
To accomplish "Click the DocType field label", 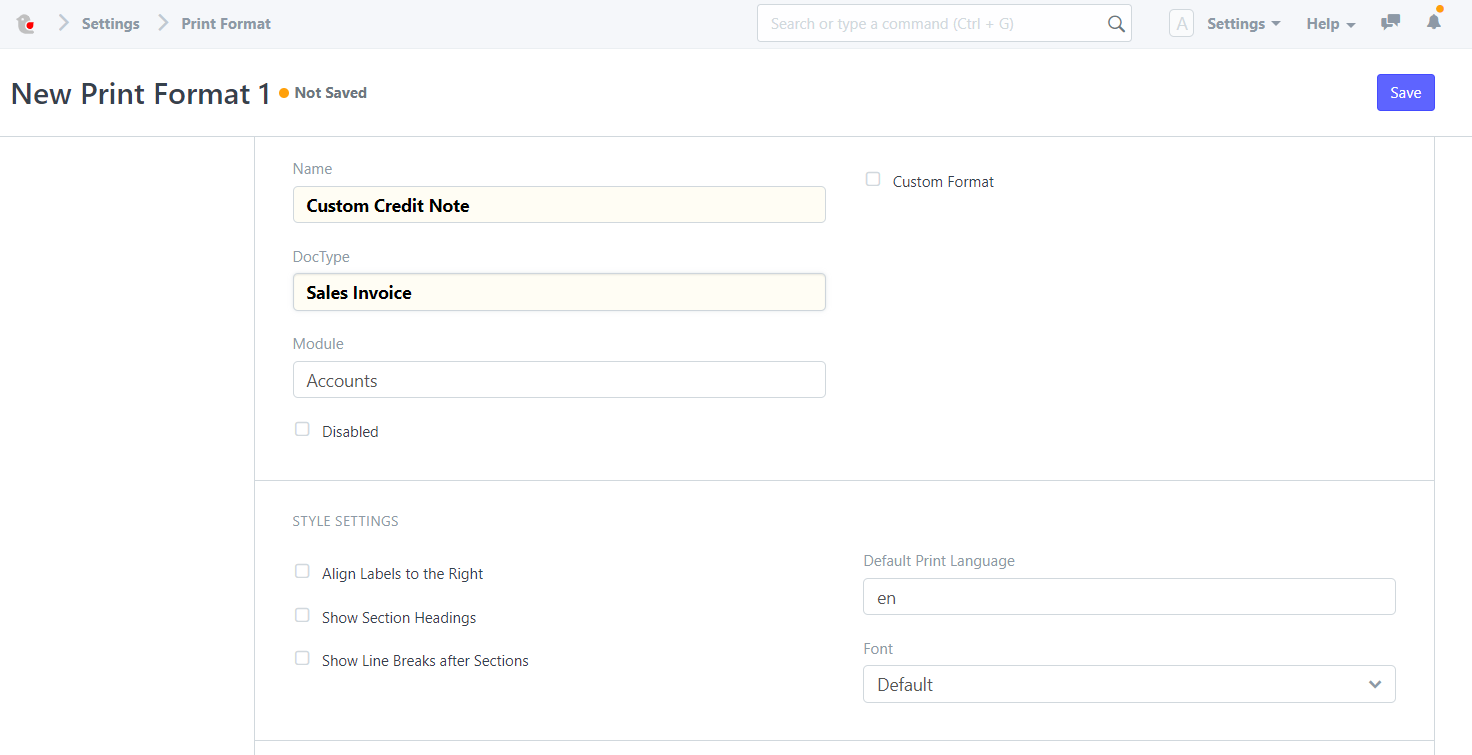I will pos(321,257).
